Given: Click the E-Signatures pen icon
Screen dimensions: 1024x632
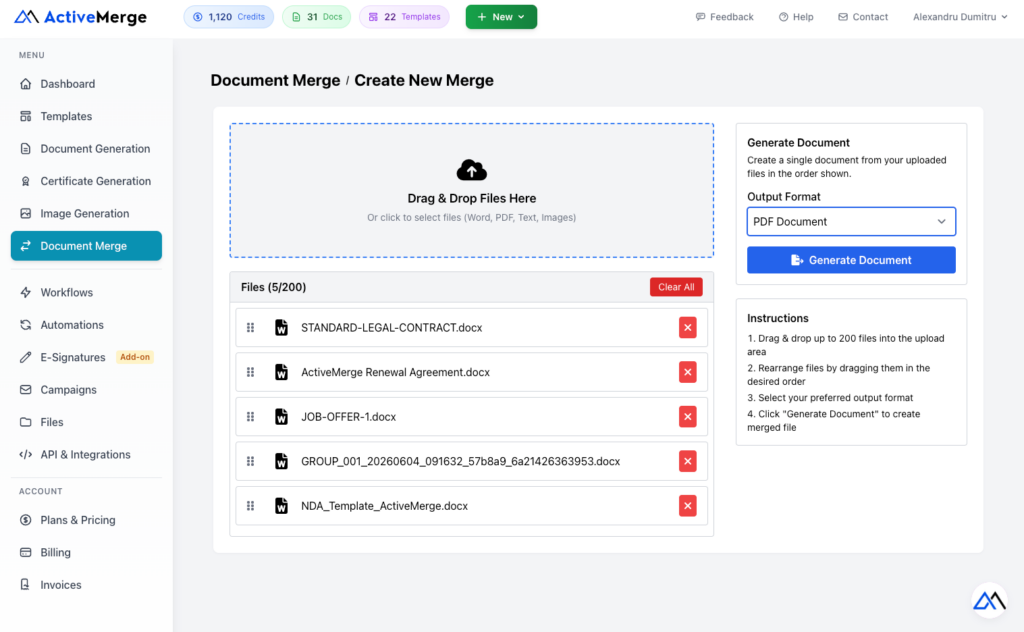Looking at the screenshot, I should tap(25, 357).
